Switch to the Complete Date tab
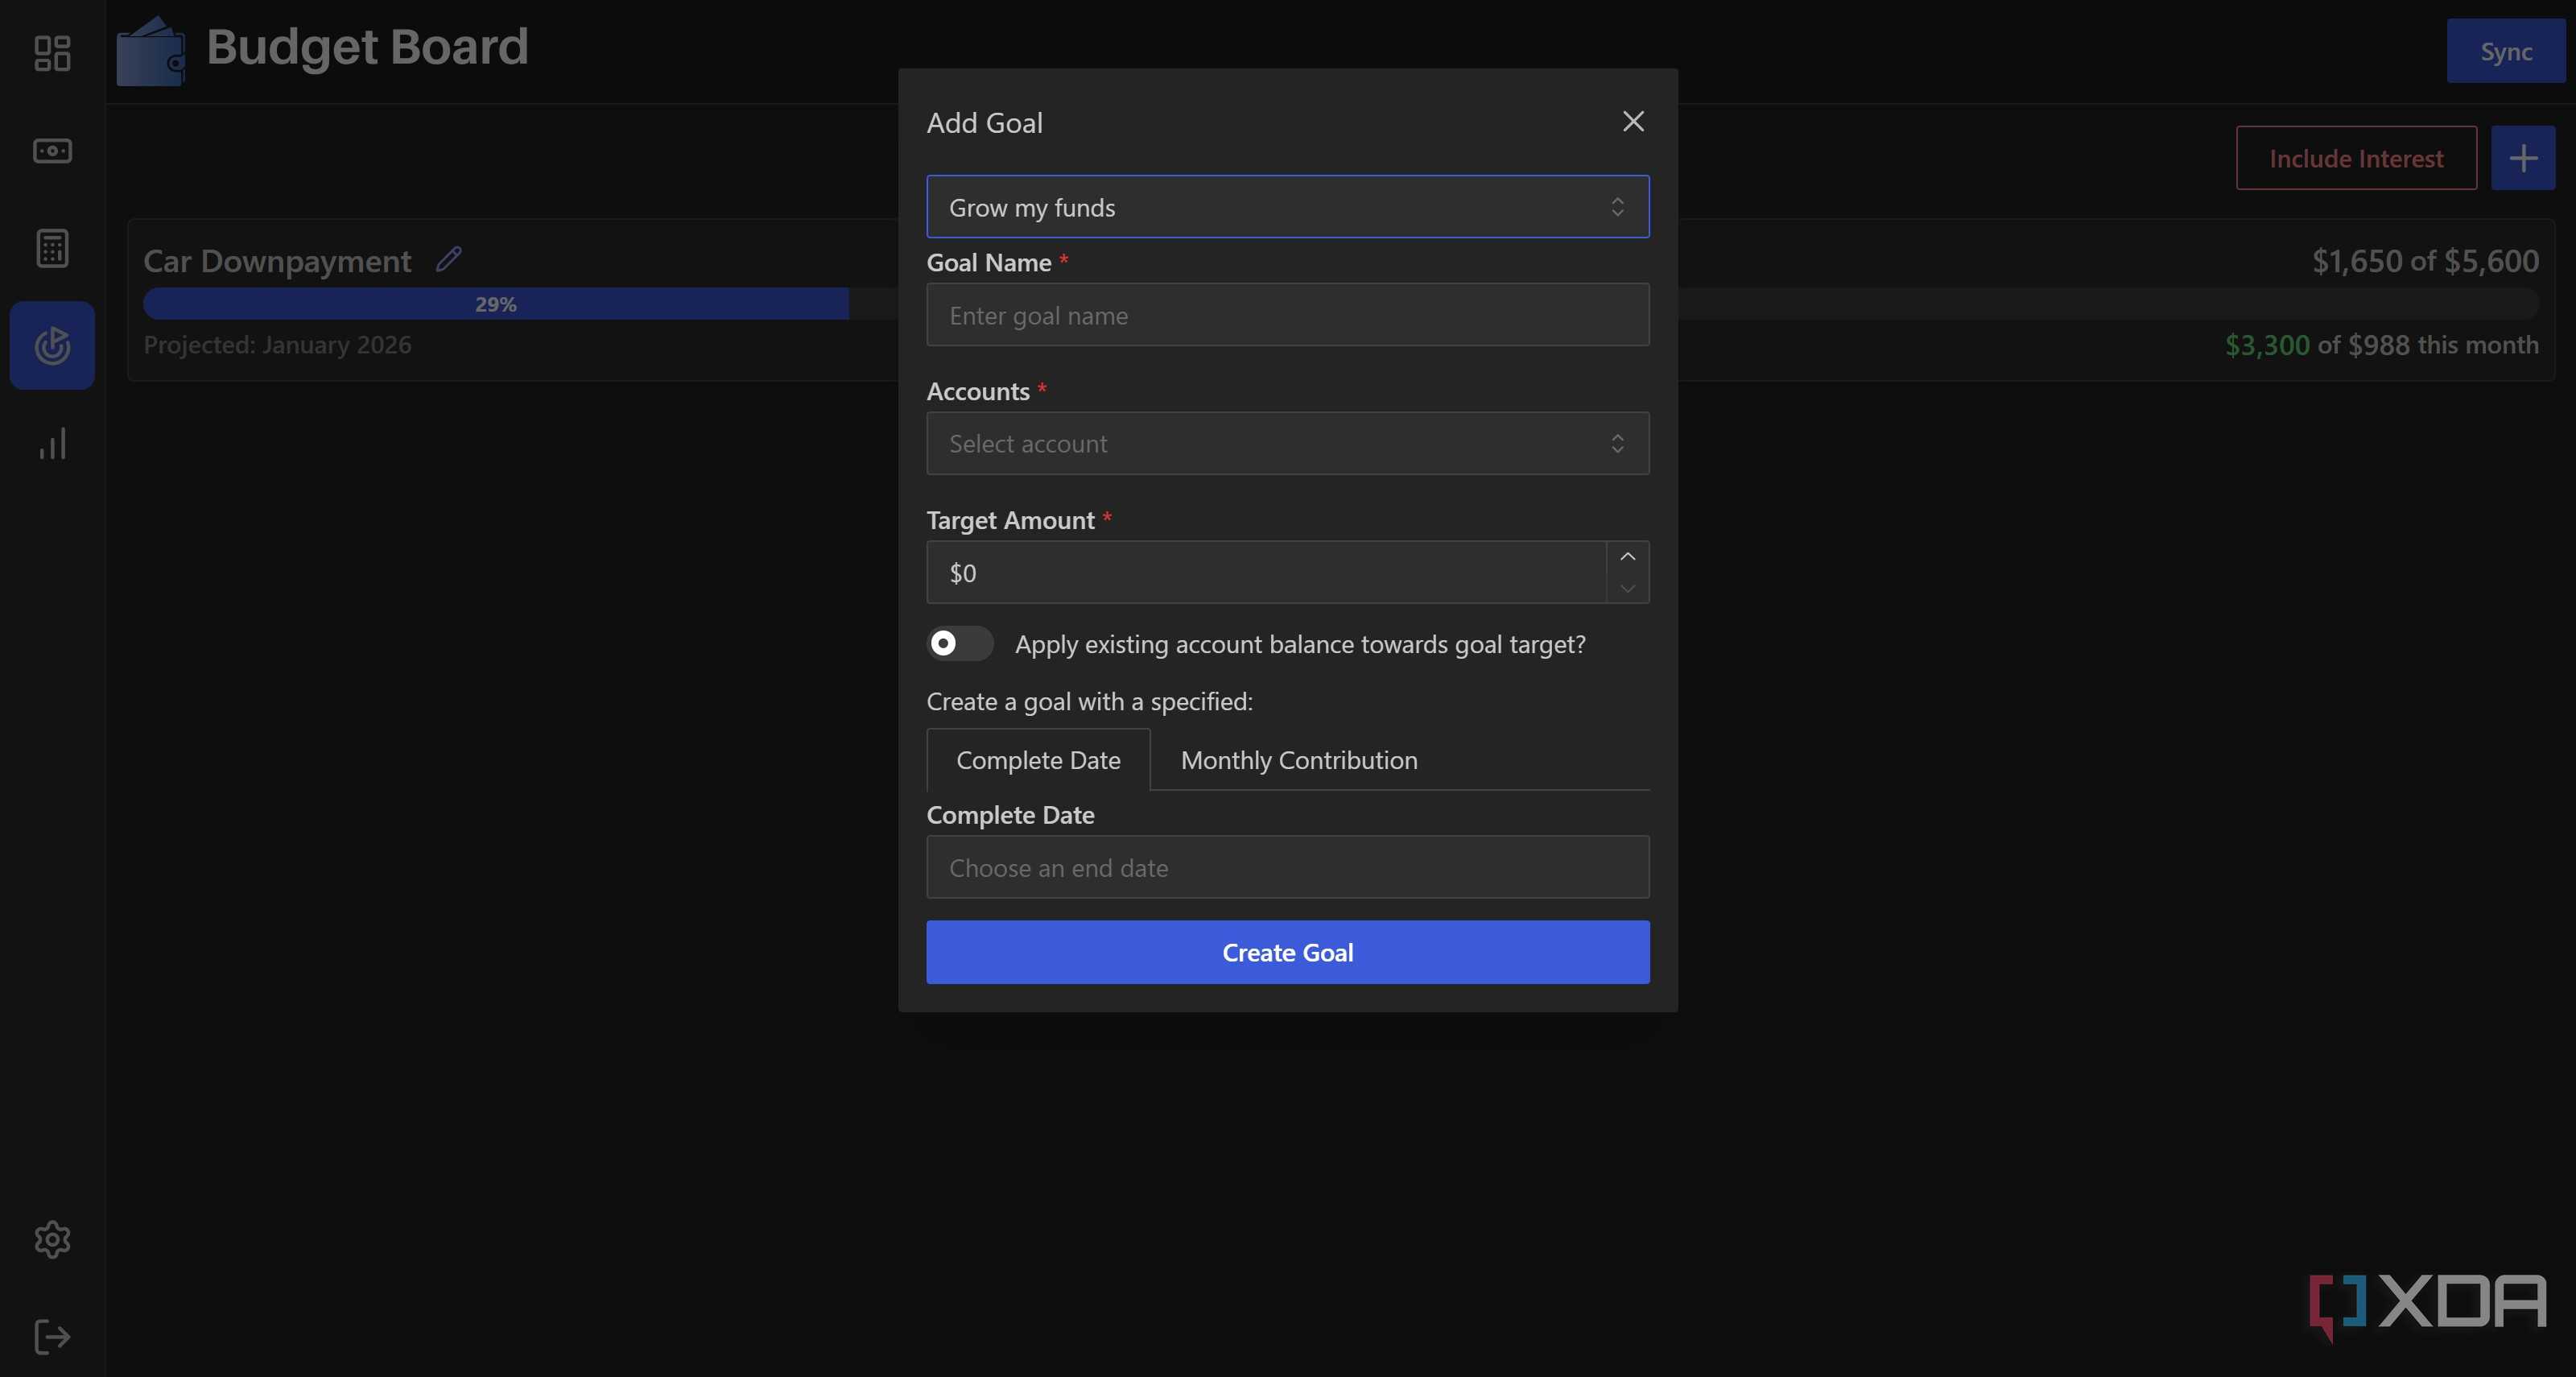Viewport: 2576px width, 1377px height. pos(1038,760)
